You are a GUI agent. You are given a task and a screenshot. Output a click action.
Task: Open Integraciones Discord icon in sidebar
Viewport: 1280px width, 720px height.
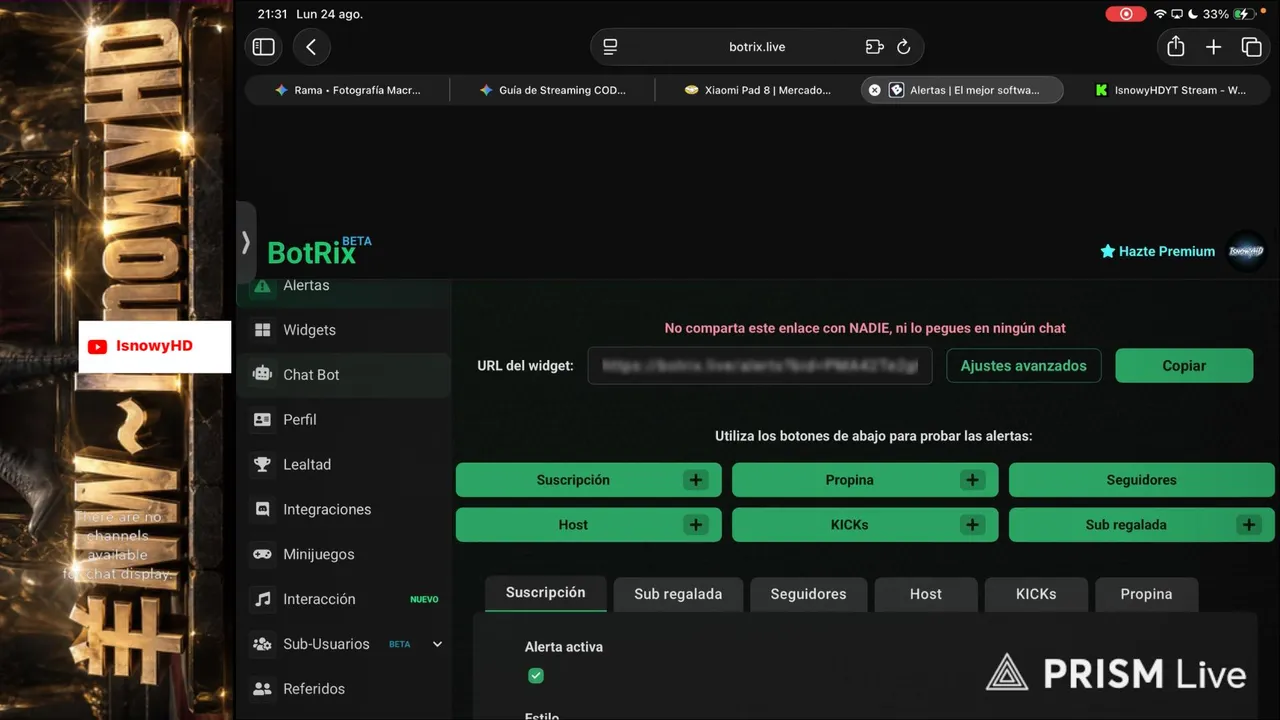[262, 509]
